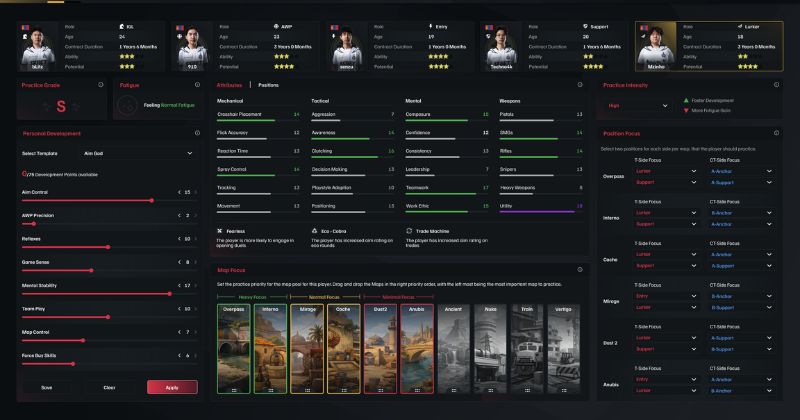
Task: Click the Support shield role icon
Action: point(585,27)
